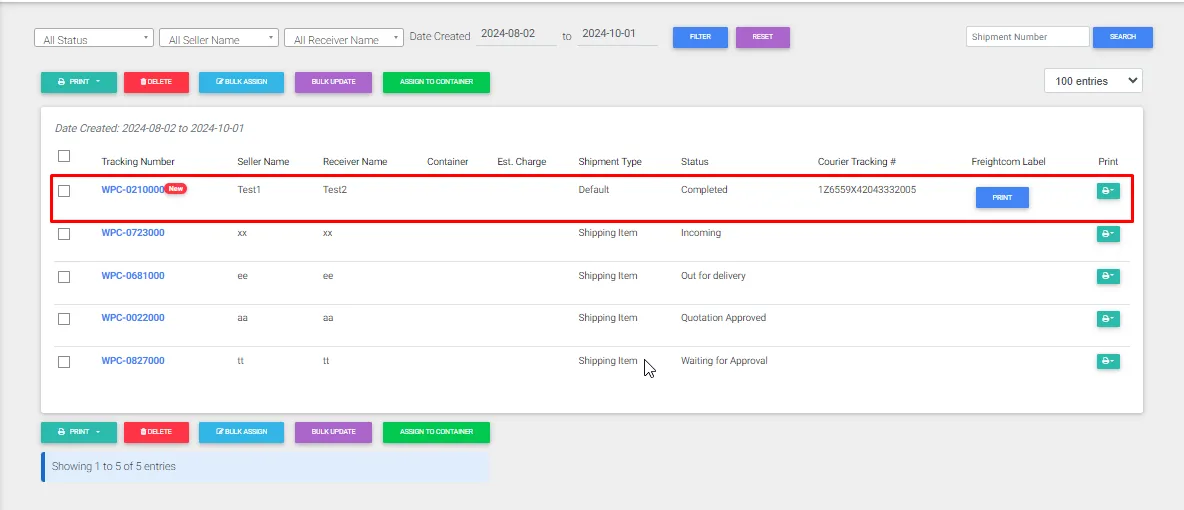Click top Bulk Assign button

tap(241, 82)
